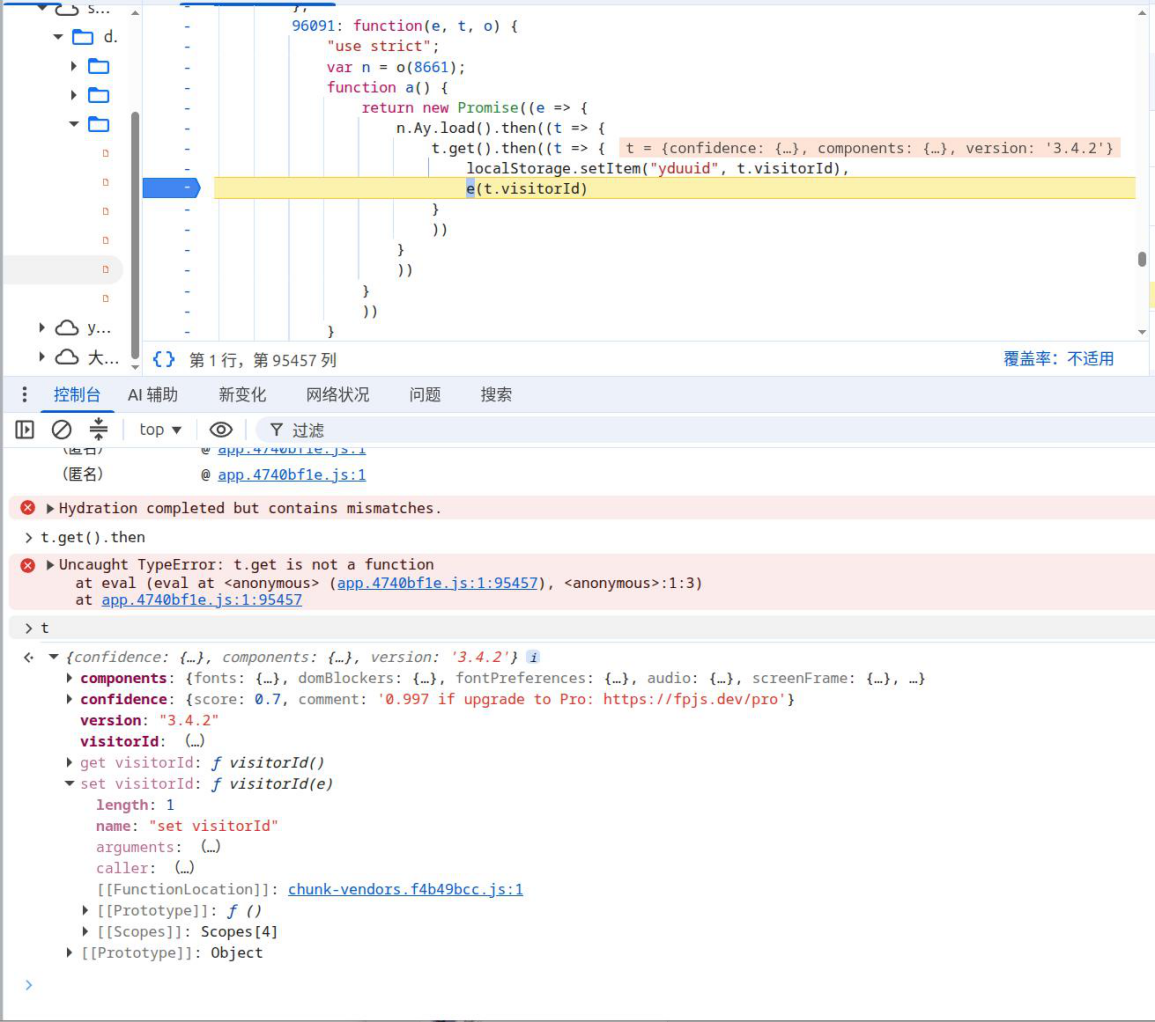Click the error icon beside Uncaught TypeError
This screenshot has height=1022, width=1155.
27,565
